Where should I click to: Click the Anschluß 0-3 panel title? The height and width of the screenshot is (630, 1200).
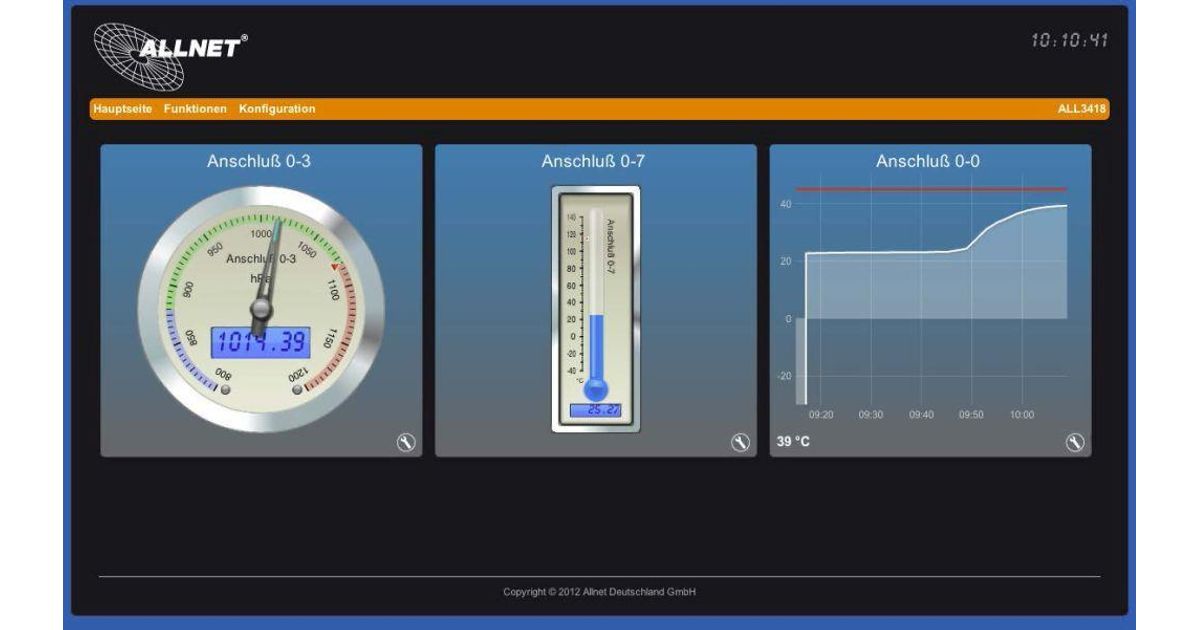pos(259,161)
